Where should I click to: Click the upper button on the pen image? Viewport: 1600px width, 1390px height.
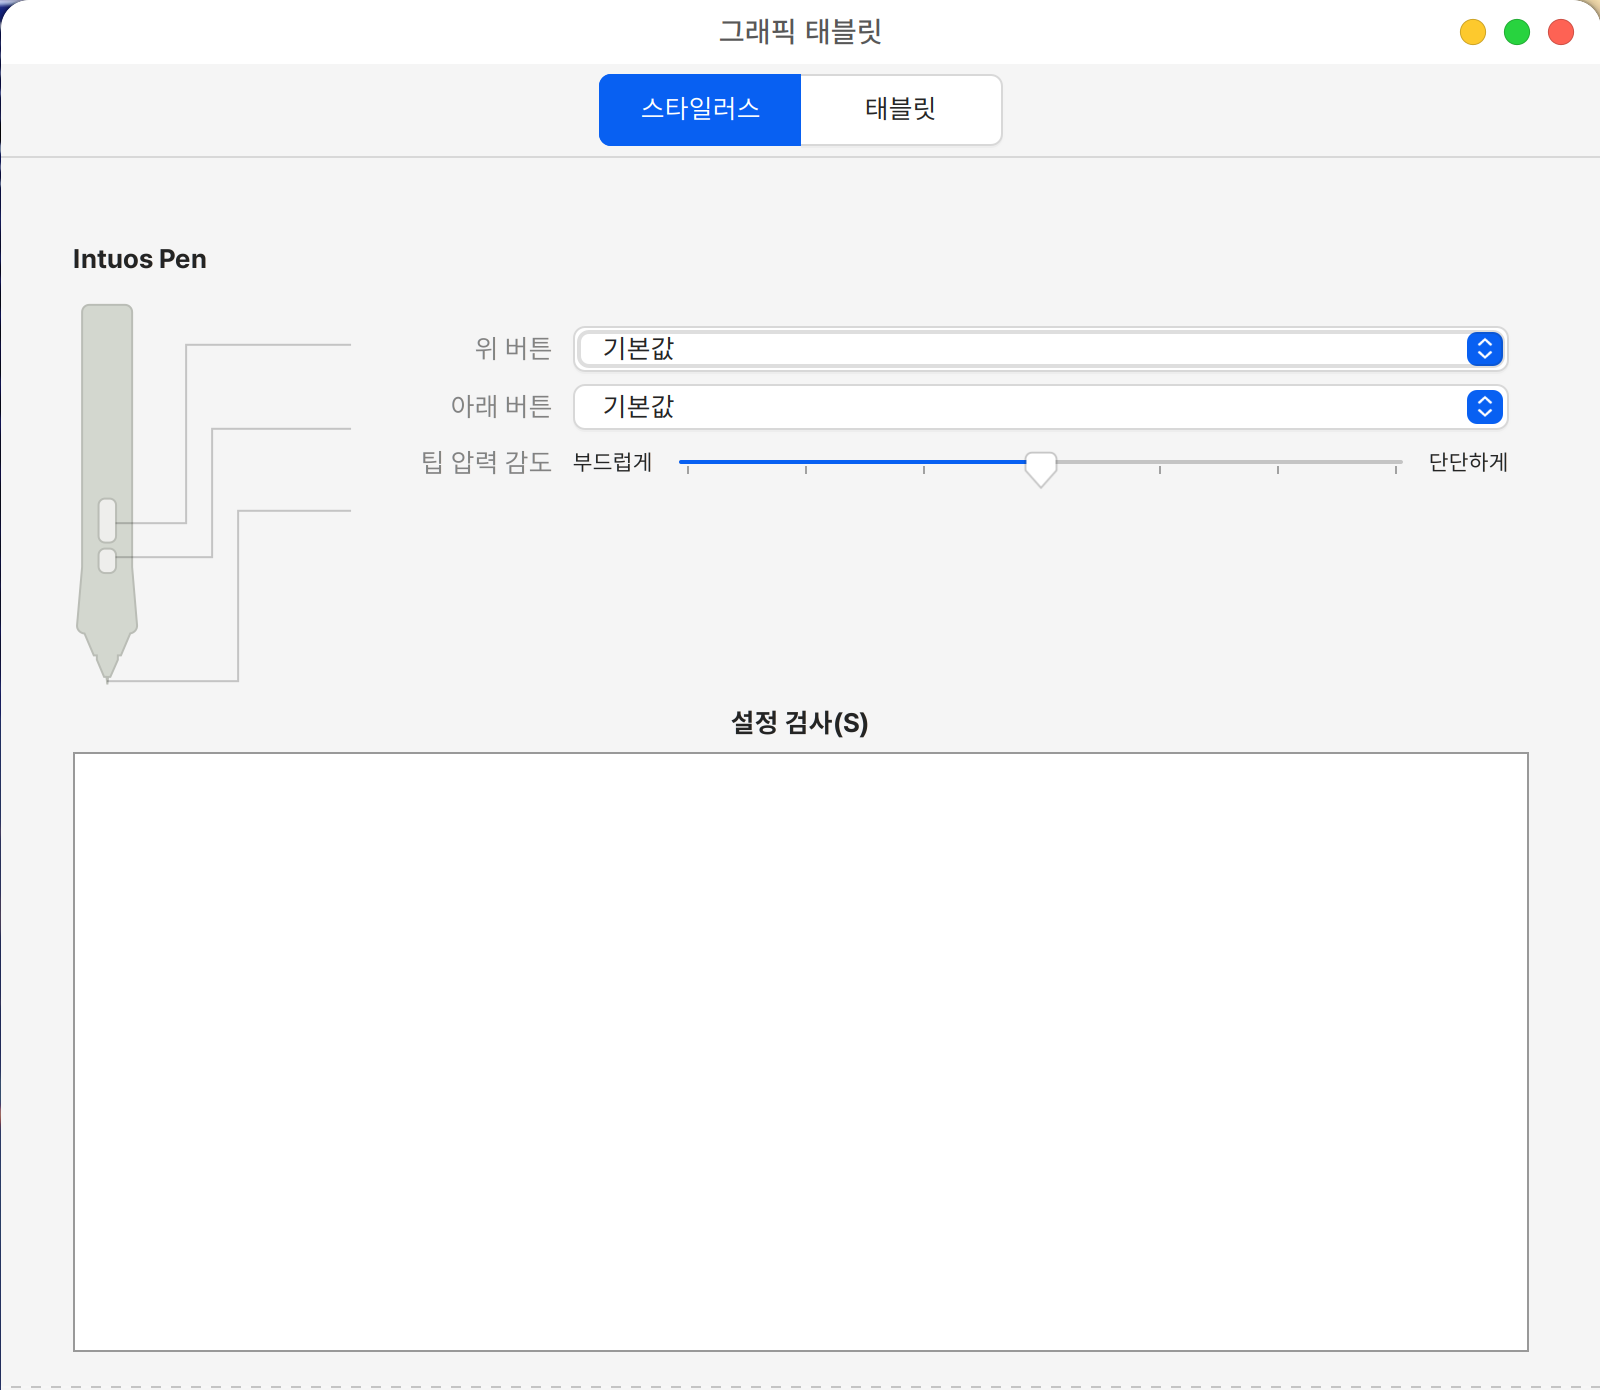point(107,520)
